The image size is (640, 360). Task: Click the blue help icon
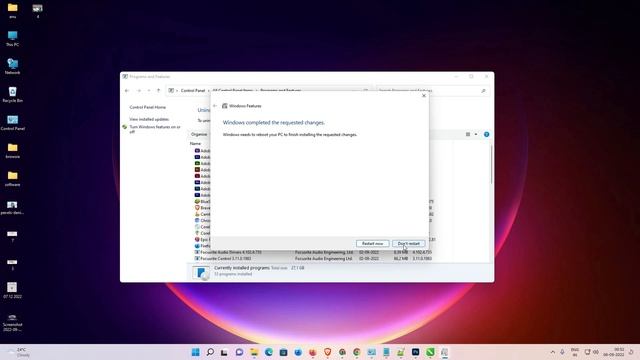pos(487,134)
